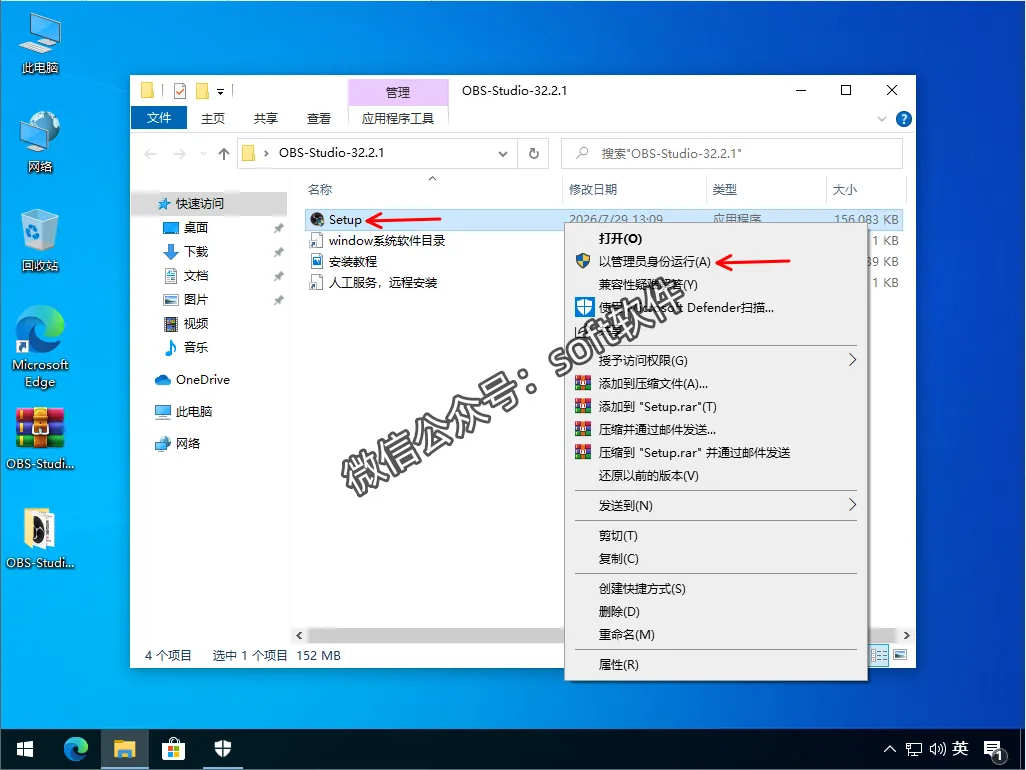The width and height of the screenshot is (1026, 770).
Task: Open the notification center icon
Action: click(x=993, y=750)
